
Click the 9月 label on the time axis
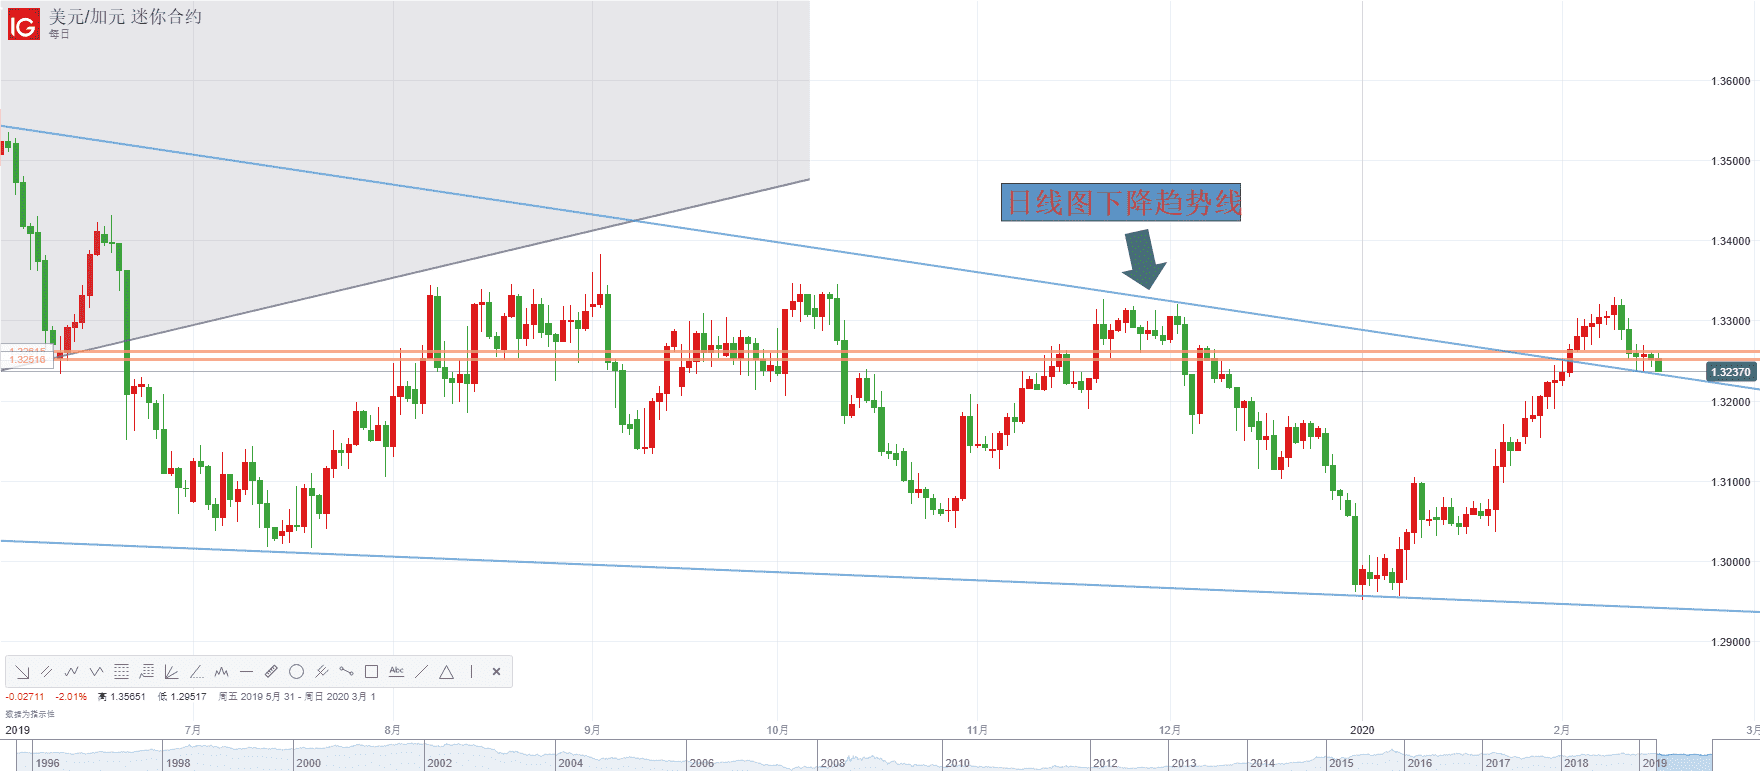(x=592, y=730)
